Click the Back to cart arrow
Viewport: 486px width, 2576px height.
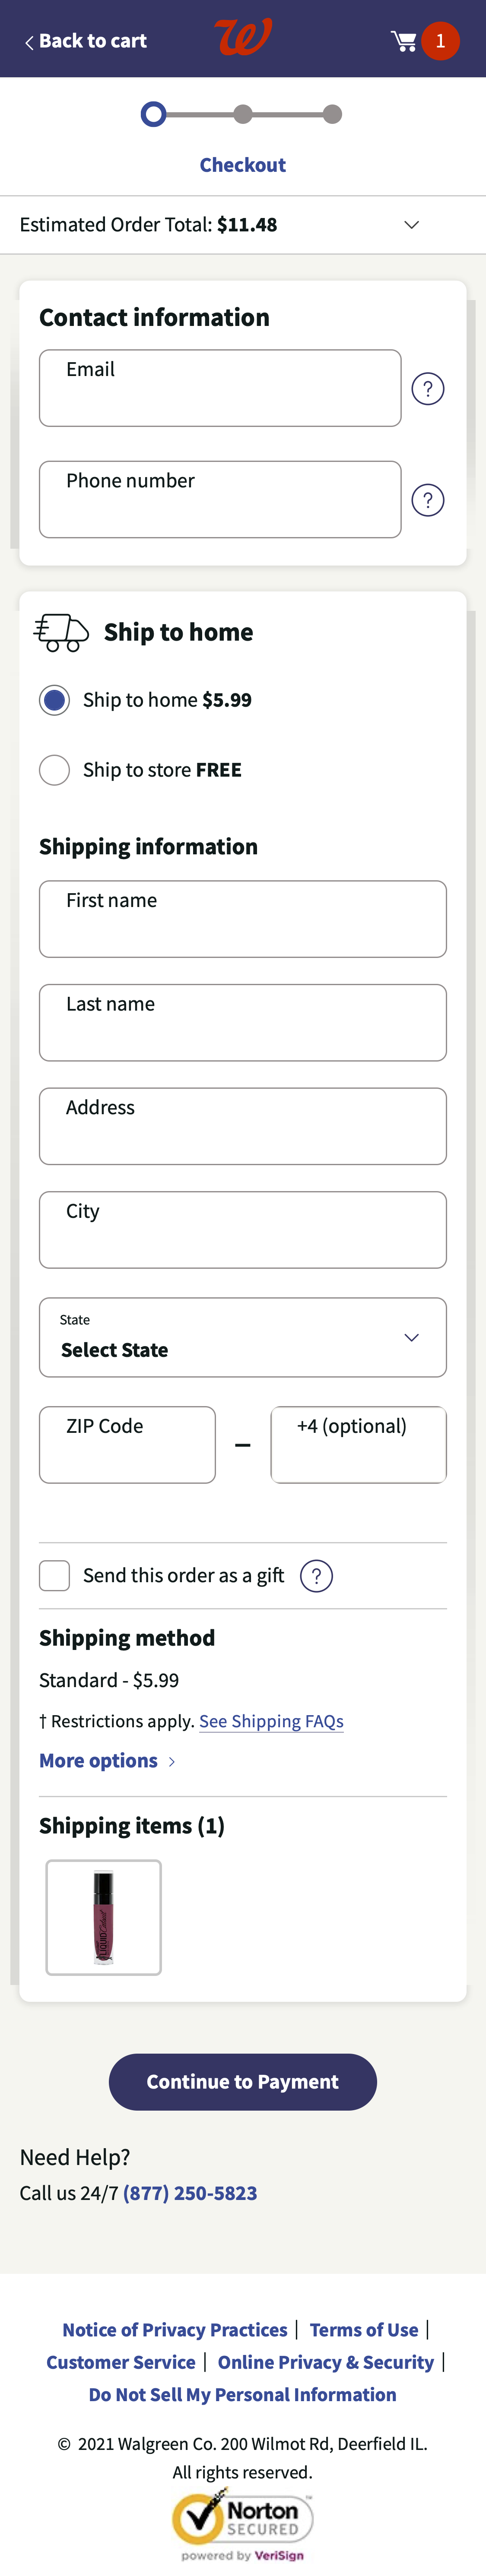click(x=29, y=42)
